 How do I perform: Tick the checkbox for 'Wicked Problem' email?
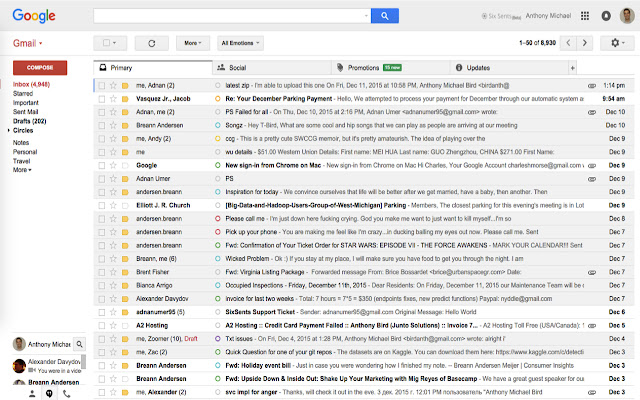coord(102,259)
